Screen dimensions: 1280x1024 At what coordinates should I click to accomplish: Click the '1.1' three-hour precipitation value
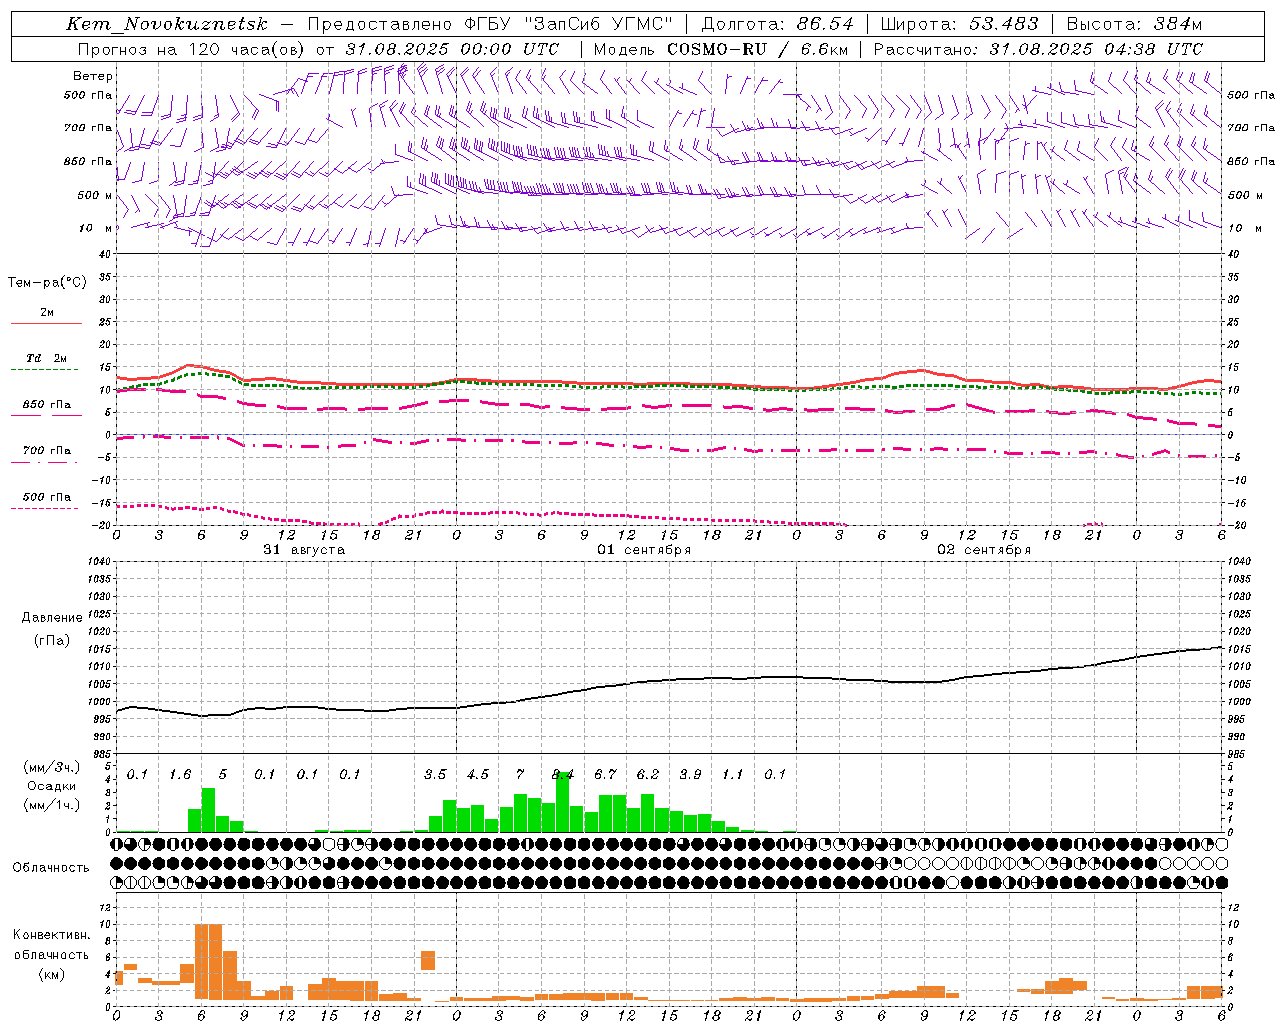(733, 774)
